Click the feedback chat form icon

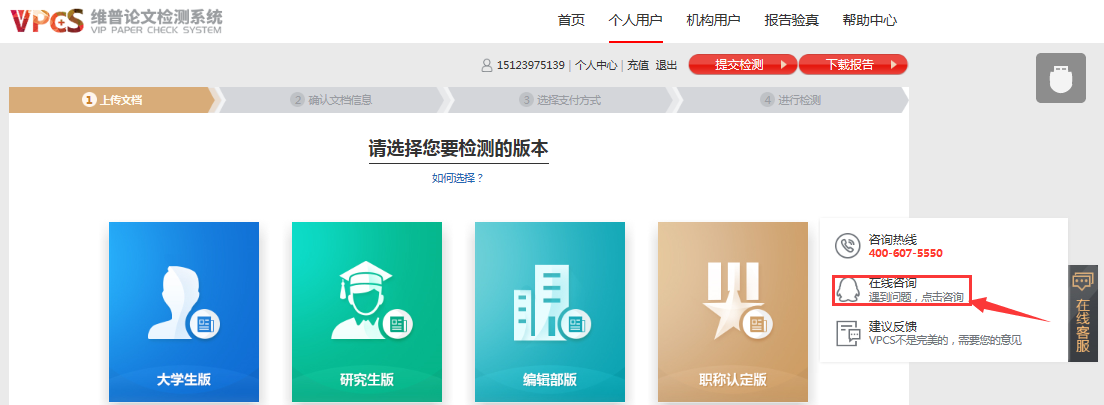(848, 333)
